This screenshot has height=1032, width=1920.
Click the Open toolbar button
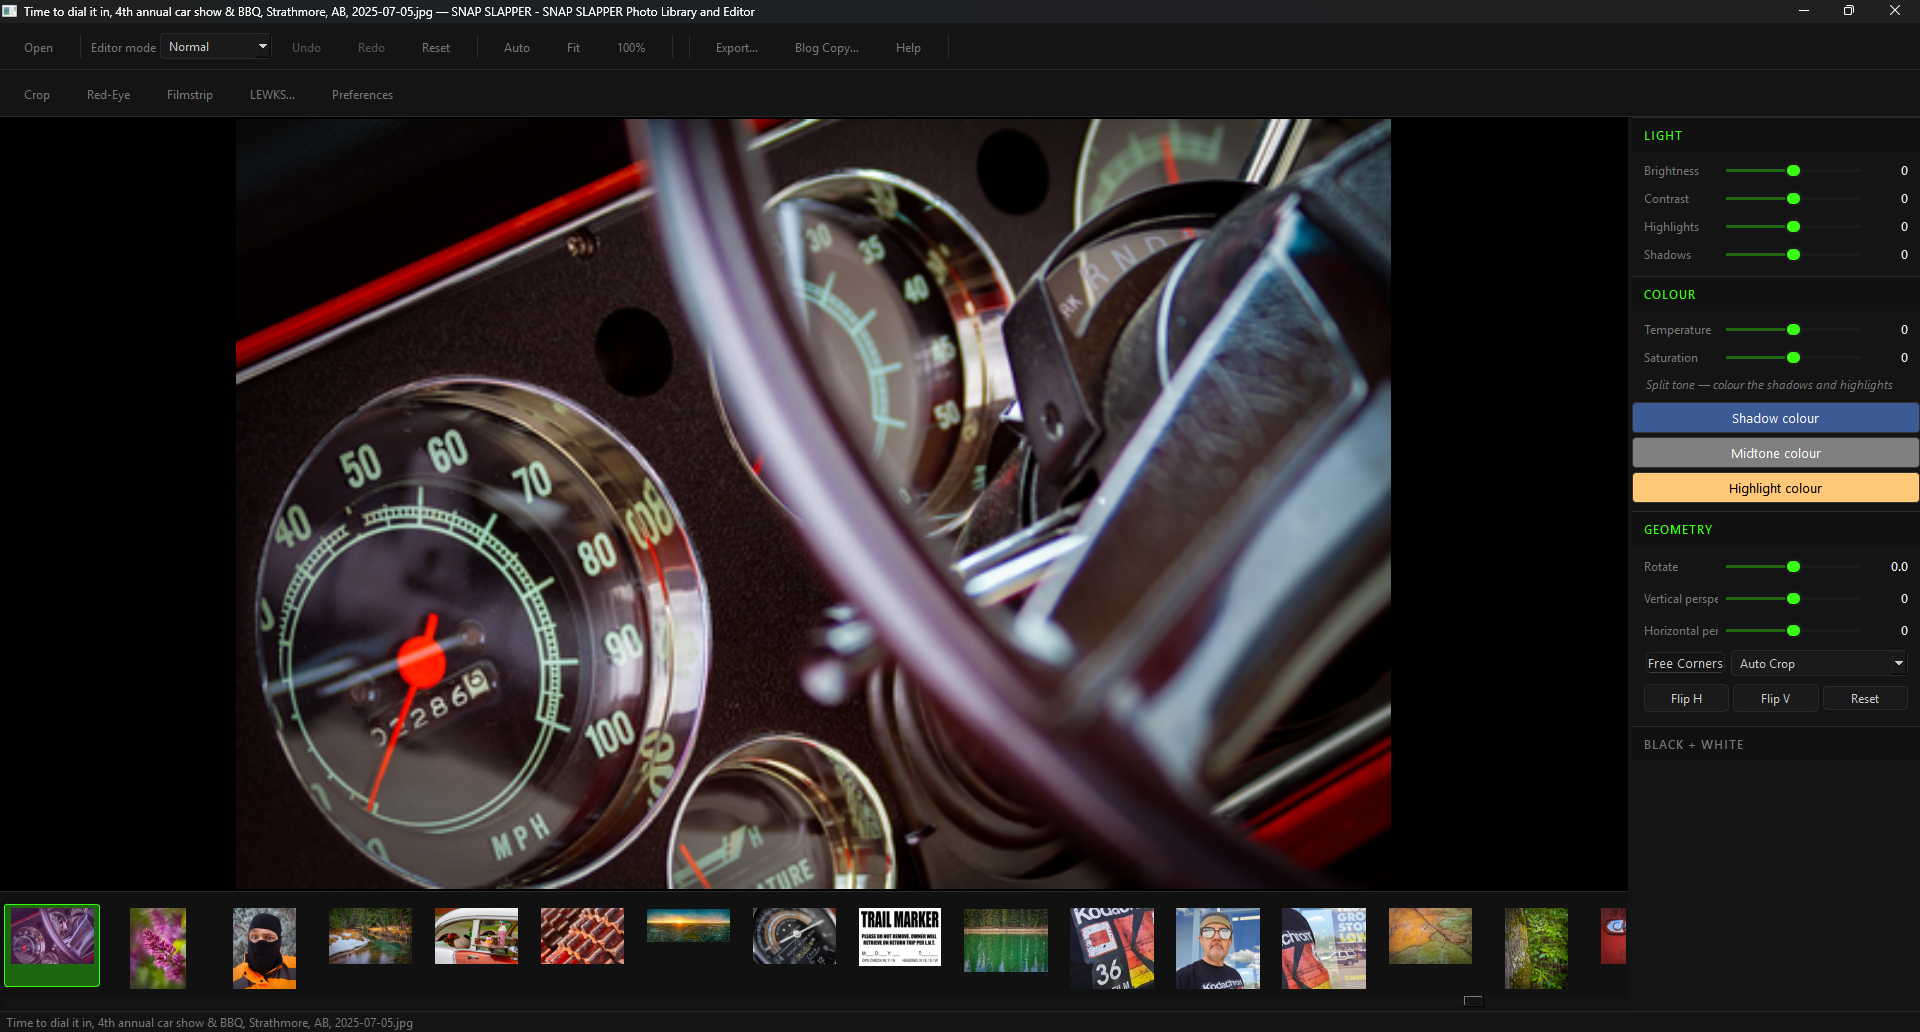point(38,48)
